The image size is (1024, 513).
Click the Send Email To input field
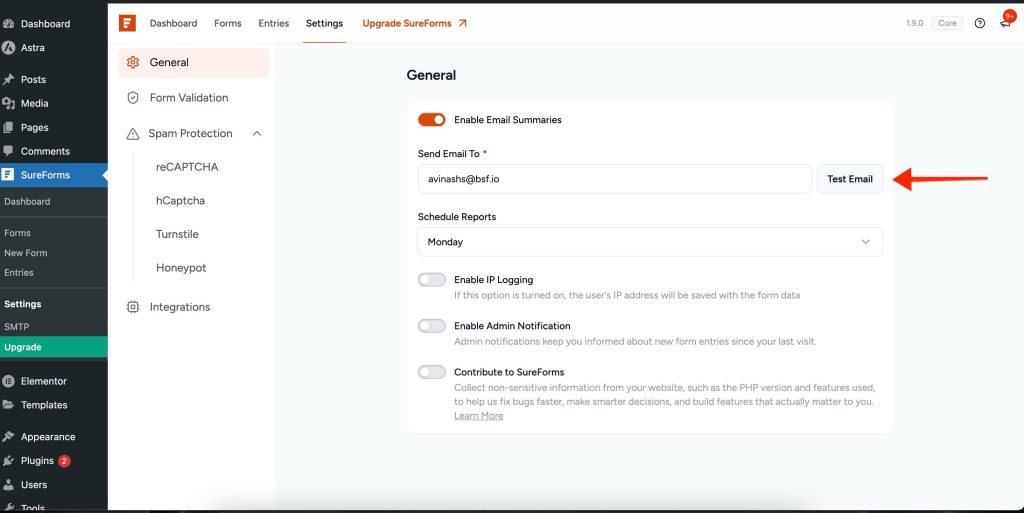[615, 179]
